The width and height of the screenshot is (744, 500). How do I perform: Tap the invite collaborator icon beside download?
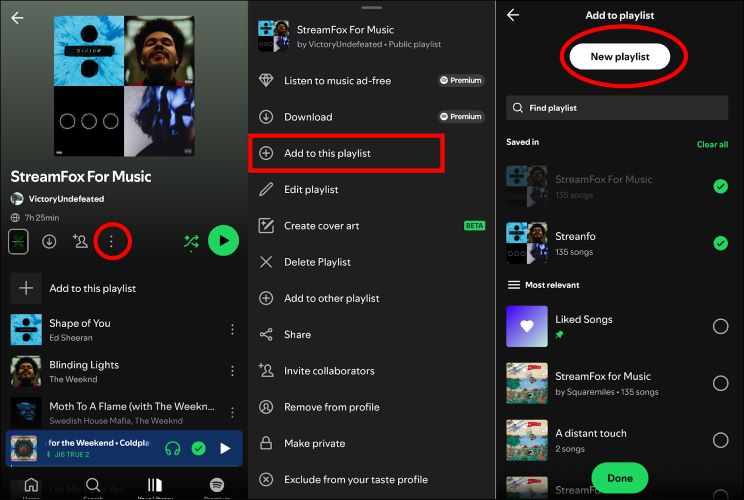tap(80, 241)
